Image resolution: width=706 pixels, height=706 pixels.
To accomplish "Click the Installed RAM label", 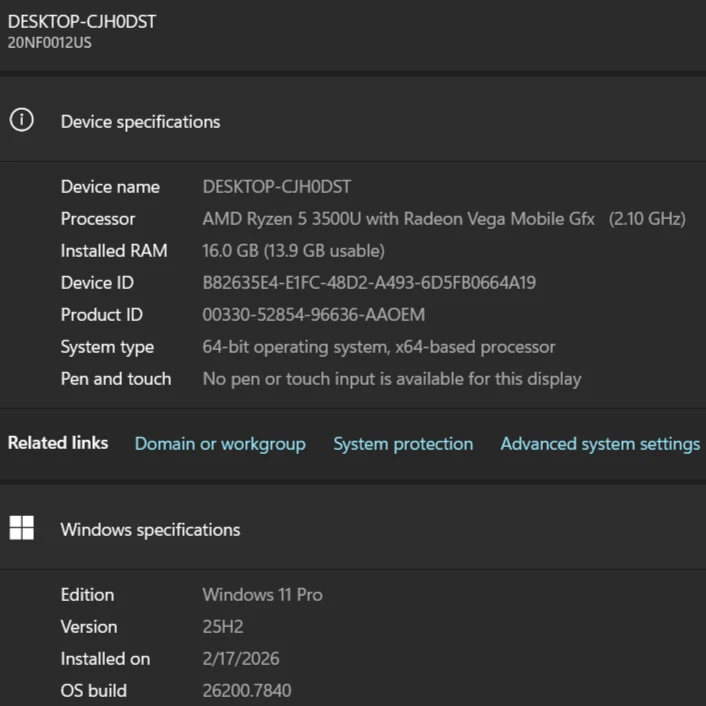I will [114, 251].
